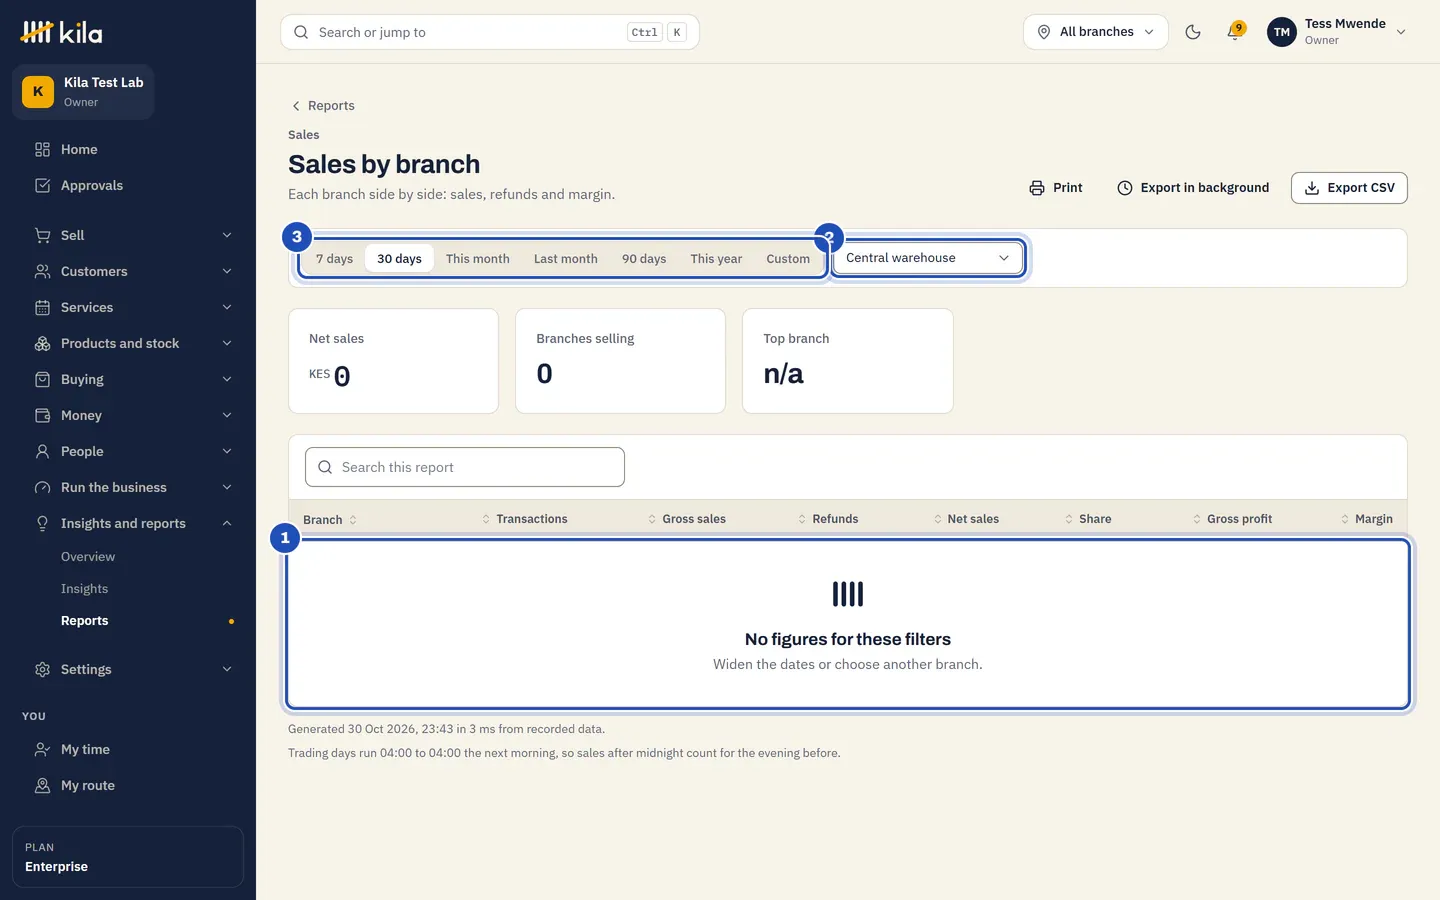Select This year range
Image resolution: width=1440 pixels, height=900 pixels.
(x=716, y=259)
